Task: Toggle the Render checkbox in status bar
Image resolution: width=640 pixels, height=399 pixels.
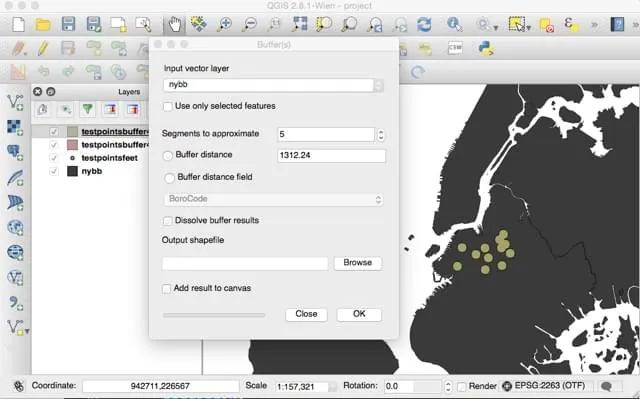Action: coord(461,386)
